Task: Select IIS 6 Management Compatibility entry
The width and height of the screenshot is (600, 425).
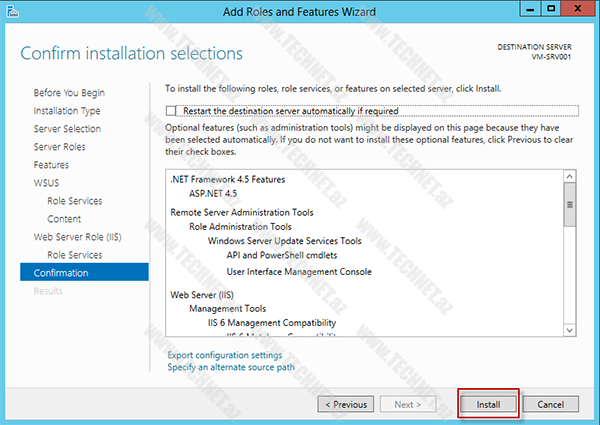Action: [272, 323]
